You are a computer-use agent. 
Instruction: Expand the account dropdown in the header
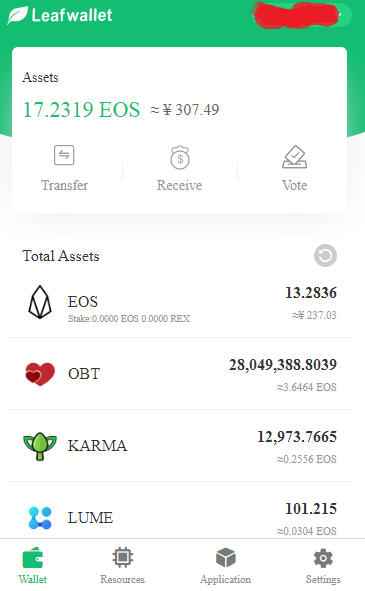(x=302, y=15)
